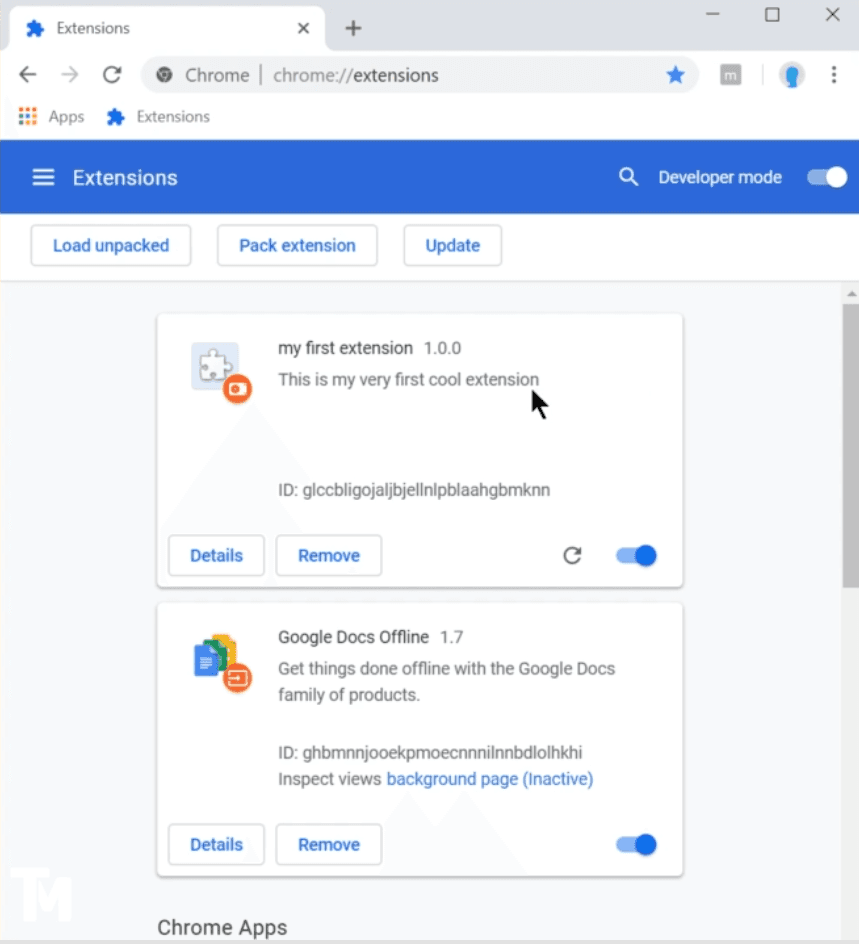Click Pack extension button

coord(297,246)
